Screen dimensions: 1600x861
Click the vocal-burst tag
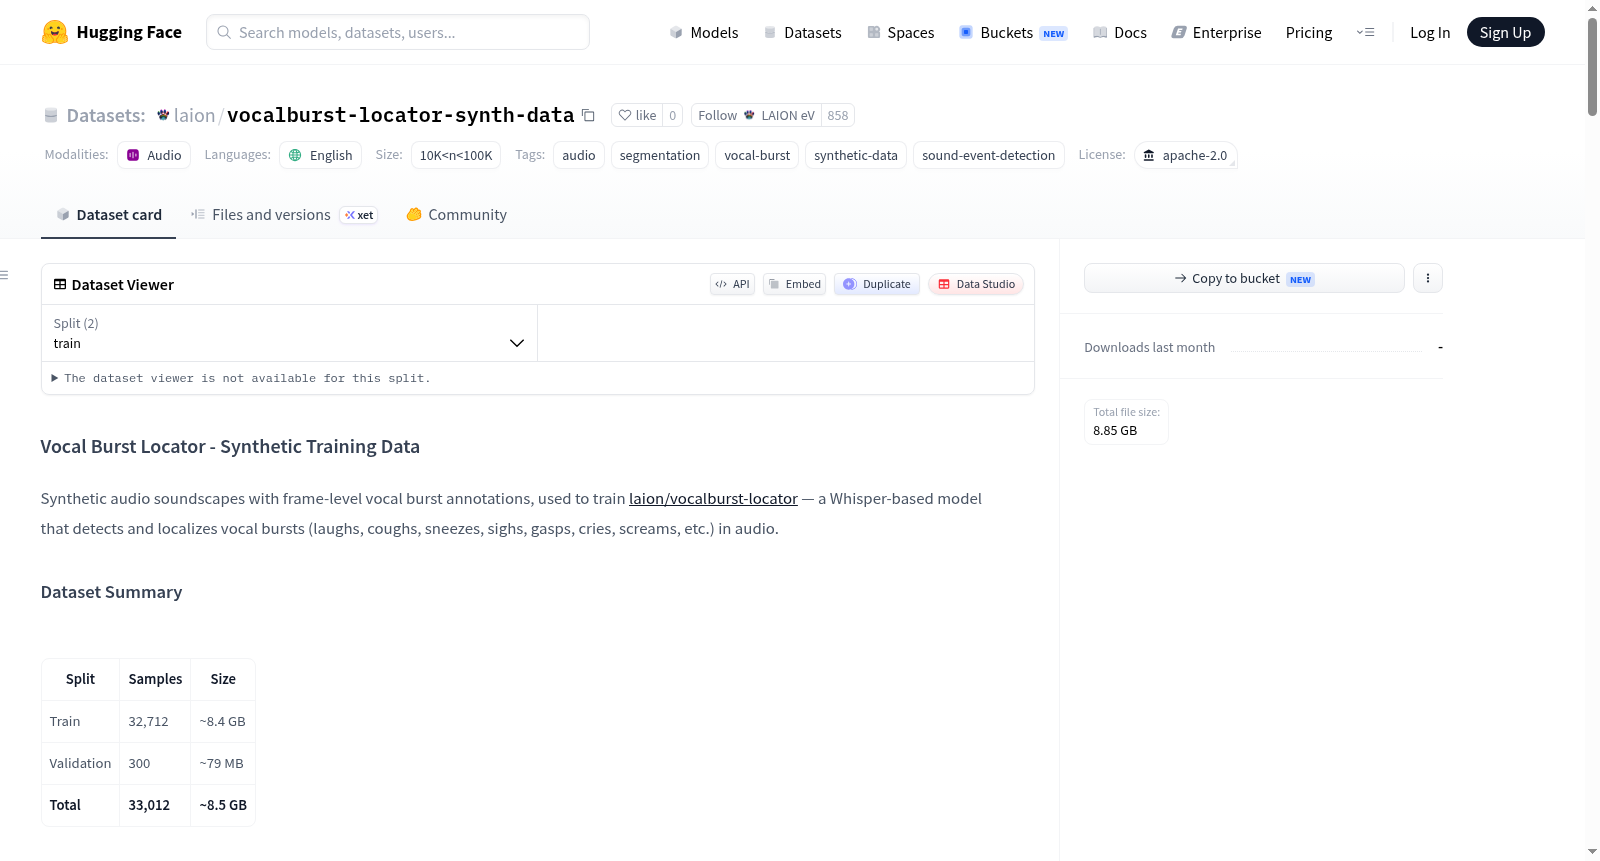pos(757,155)
